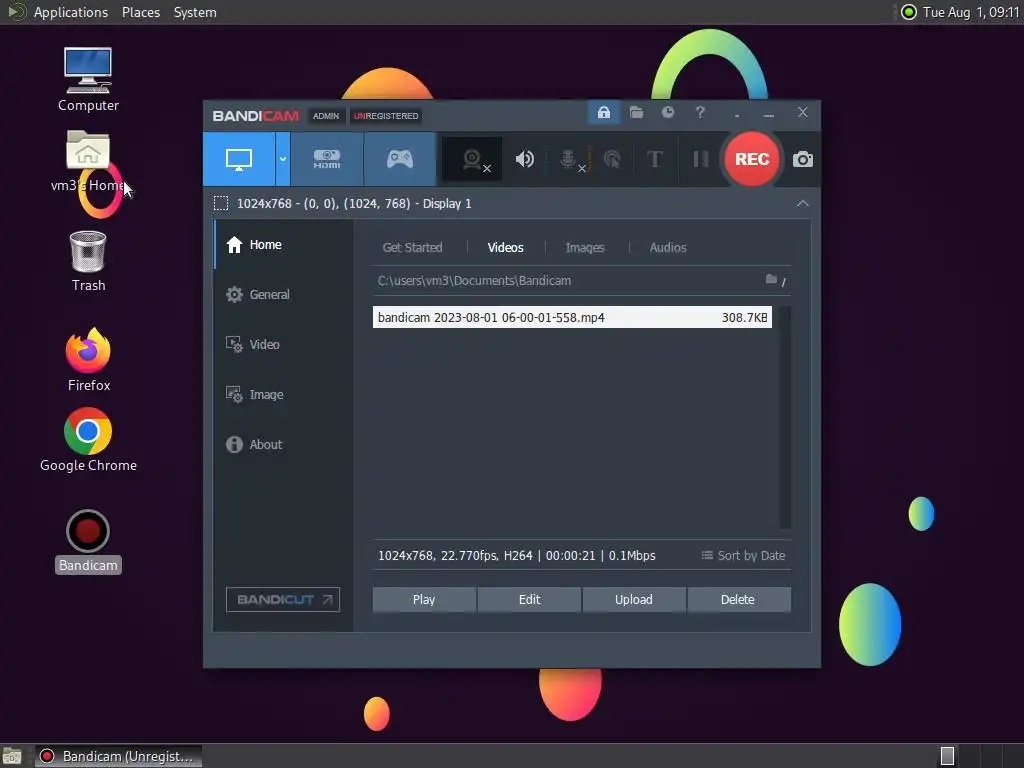
Task: Take a screenshot with camera icon
Action: tap(803, 159)
